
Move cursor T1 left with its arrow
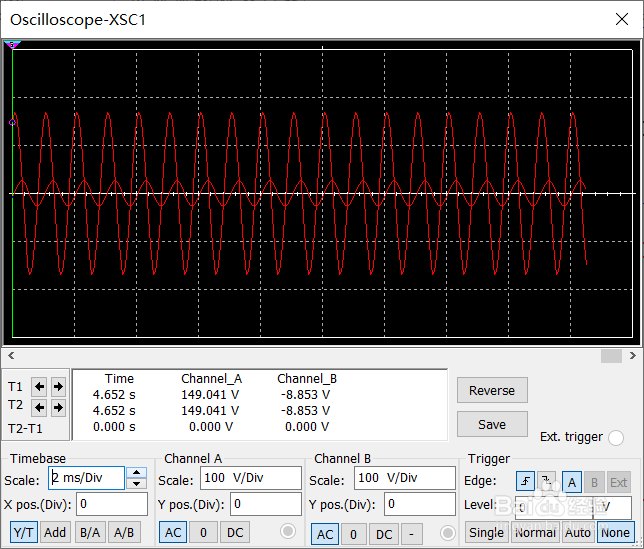click(39, 386)
